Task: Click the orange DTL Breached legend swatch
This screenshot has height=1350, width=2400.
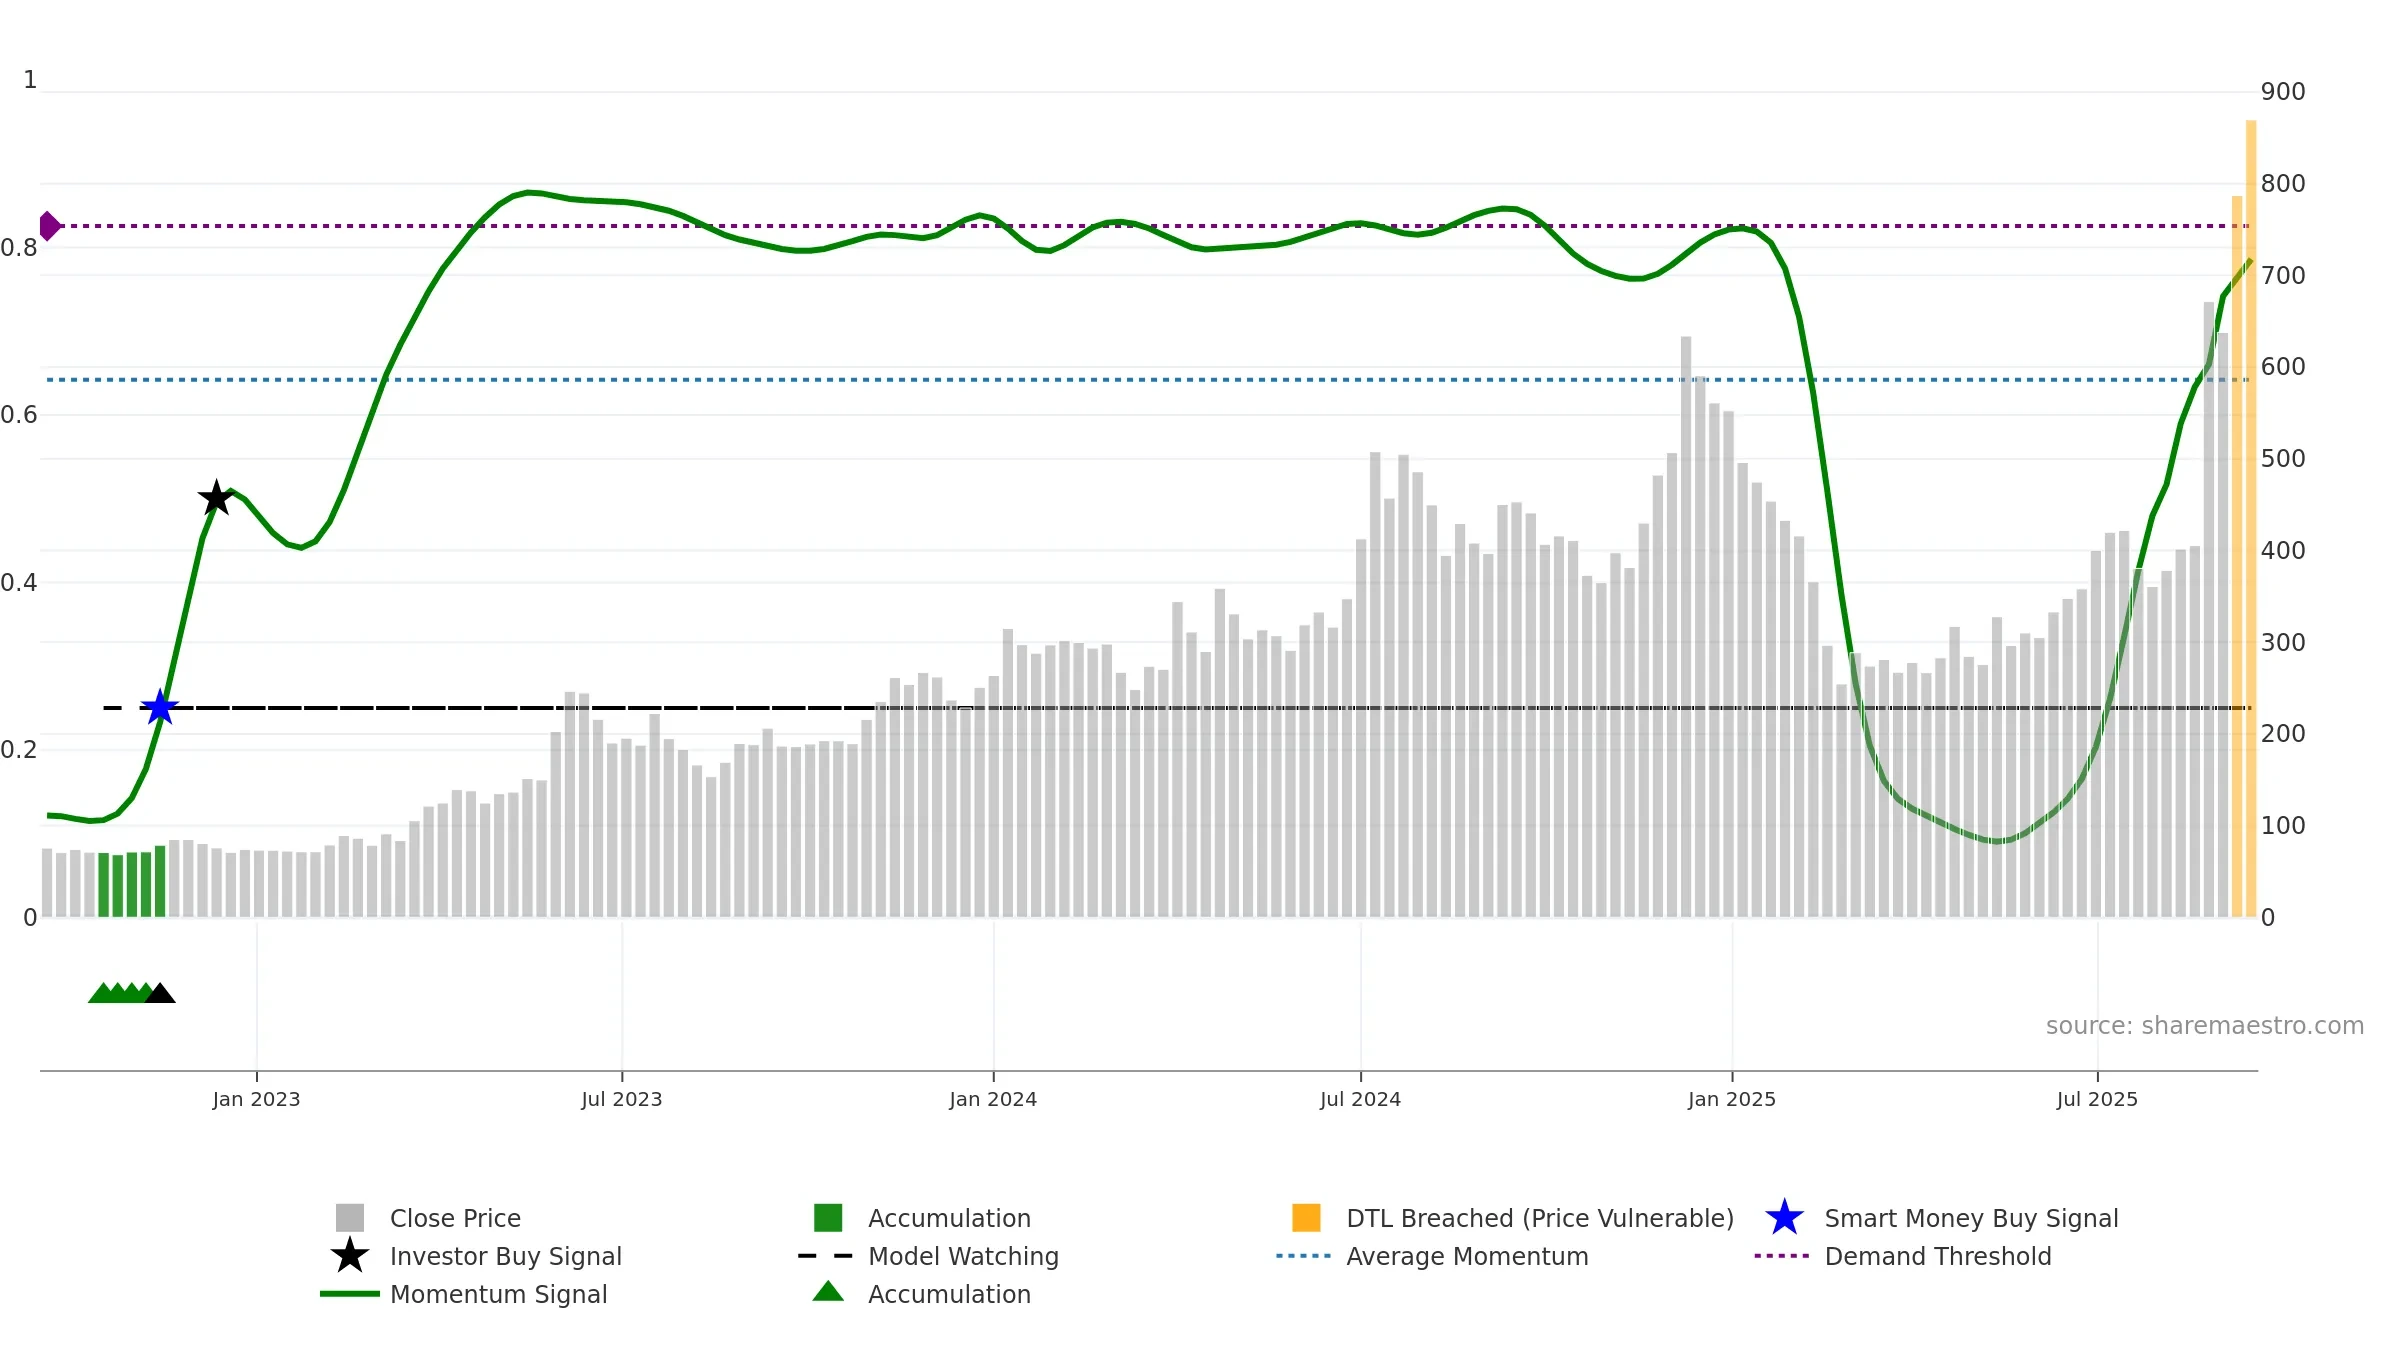Action: click(1306, 1218)
